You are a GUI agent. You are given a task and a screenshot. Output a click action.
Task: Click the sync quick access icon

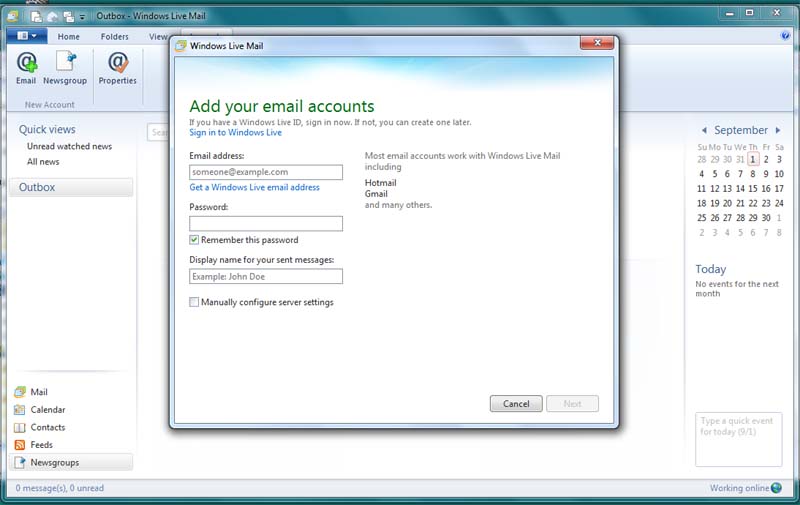pos(68,17)
